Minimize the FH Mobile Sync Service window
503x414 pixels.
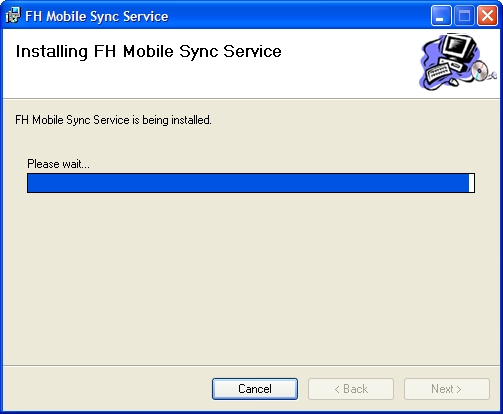[441, 15]
